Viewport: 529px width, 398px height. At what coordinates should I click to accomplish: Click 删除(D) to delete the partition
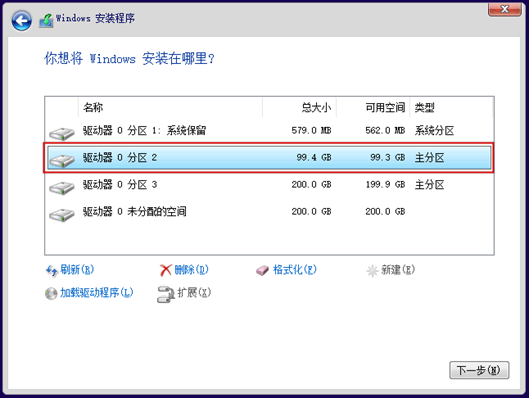coord(191,269)
